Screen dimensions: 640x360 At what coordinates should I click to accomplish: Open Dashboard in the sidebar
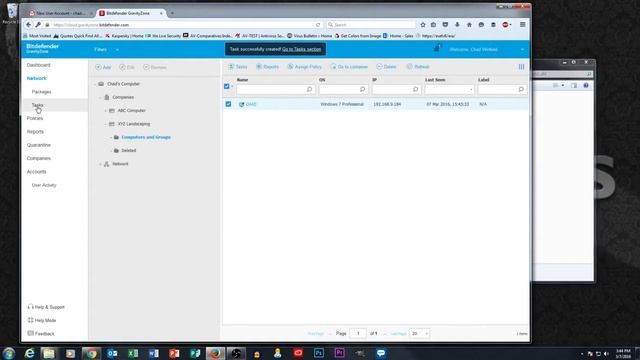pyautogui.click(x=39, y=65)
